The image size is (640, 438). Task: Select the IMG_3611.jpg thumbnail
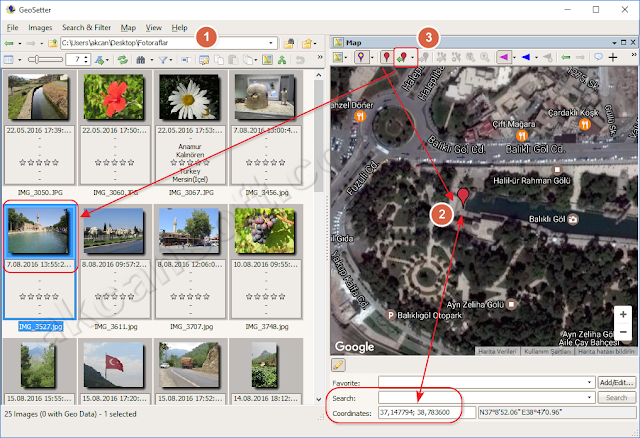114,231
